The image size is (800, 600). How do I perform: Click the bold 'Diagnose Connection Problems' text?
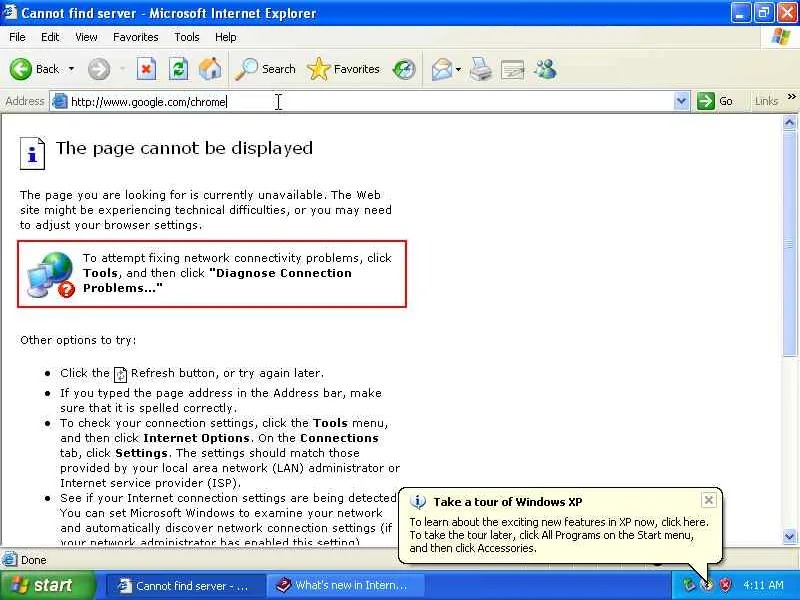pyautogui.click(x=217, y=280)
